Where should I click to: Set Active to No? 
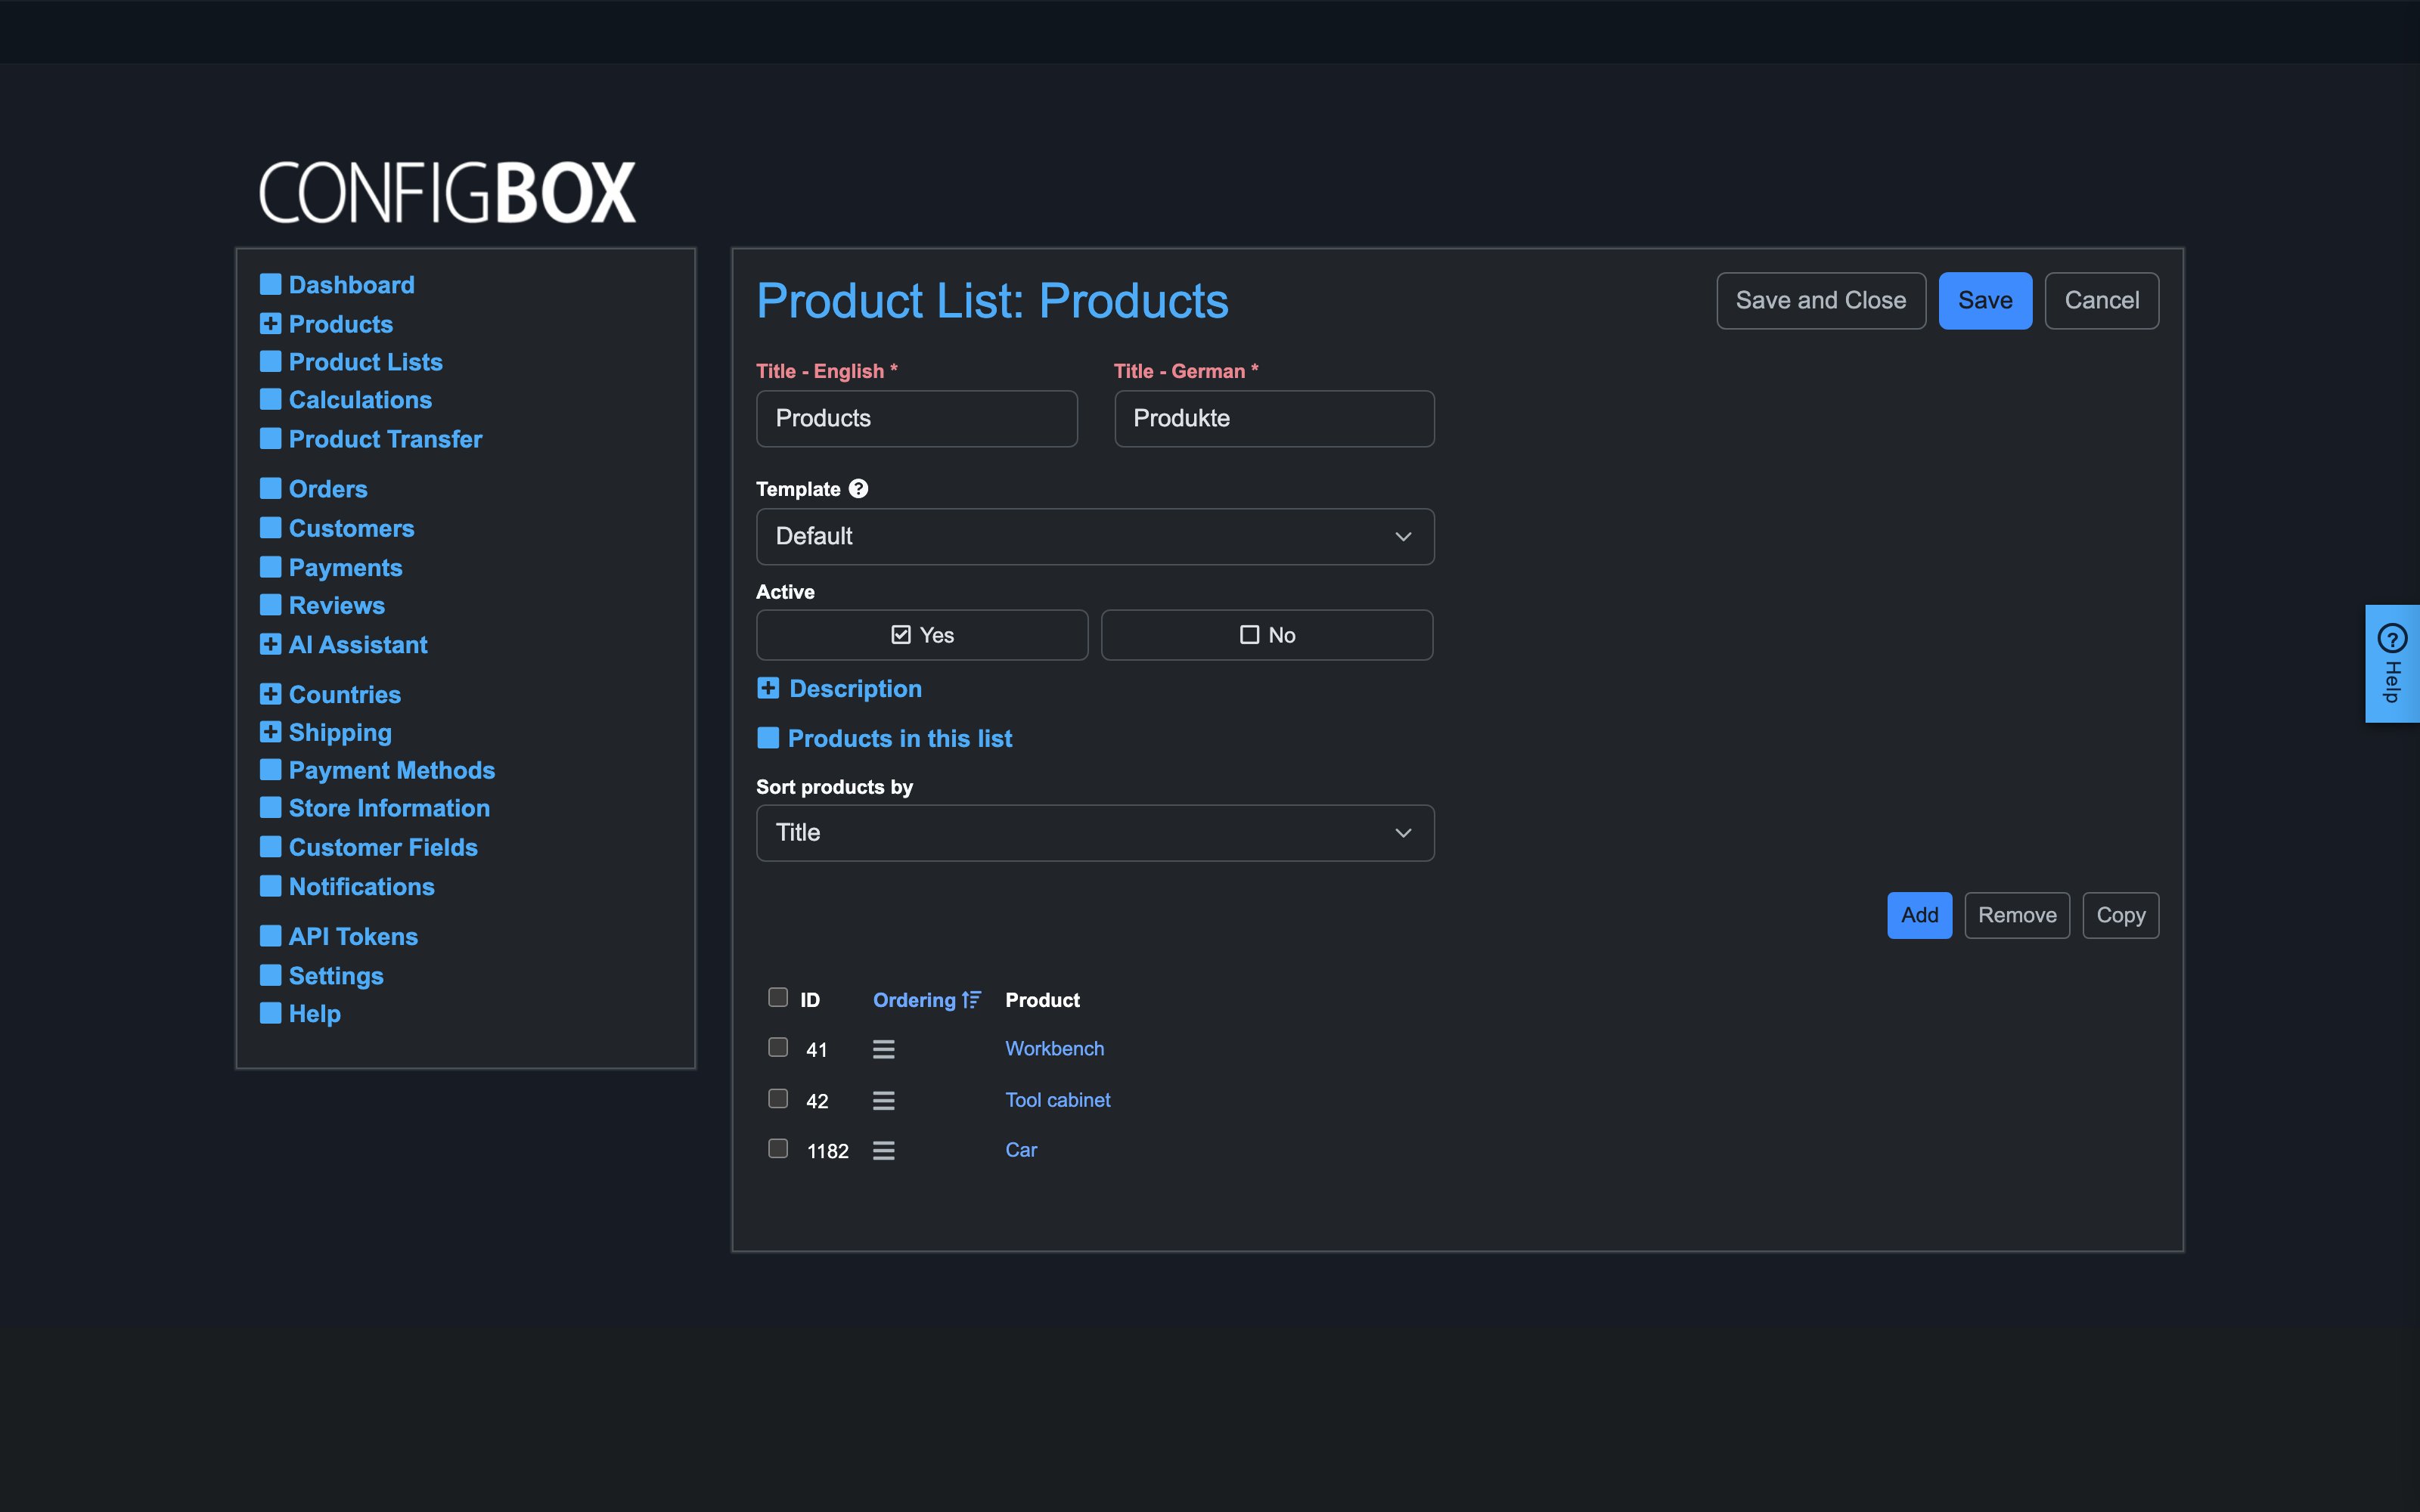click(1267, 635)
